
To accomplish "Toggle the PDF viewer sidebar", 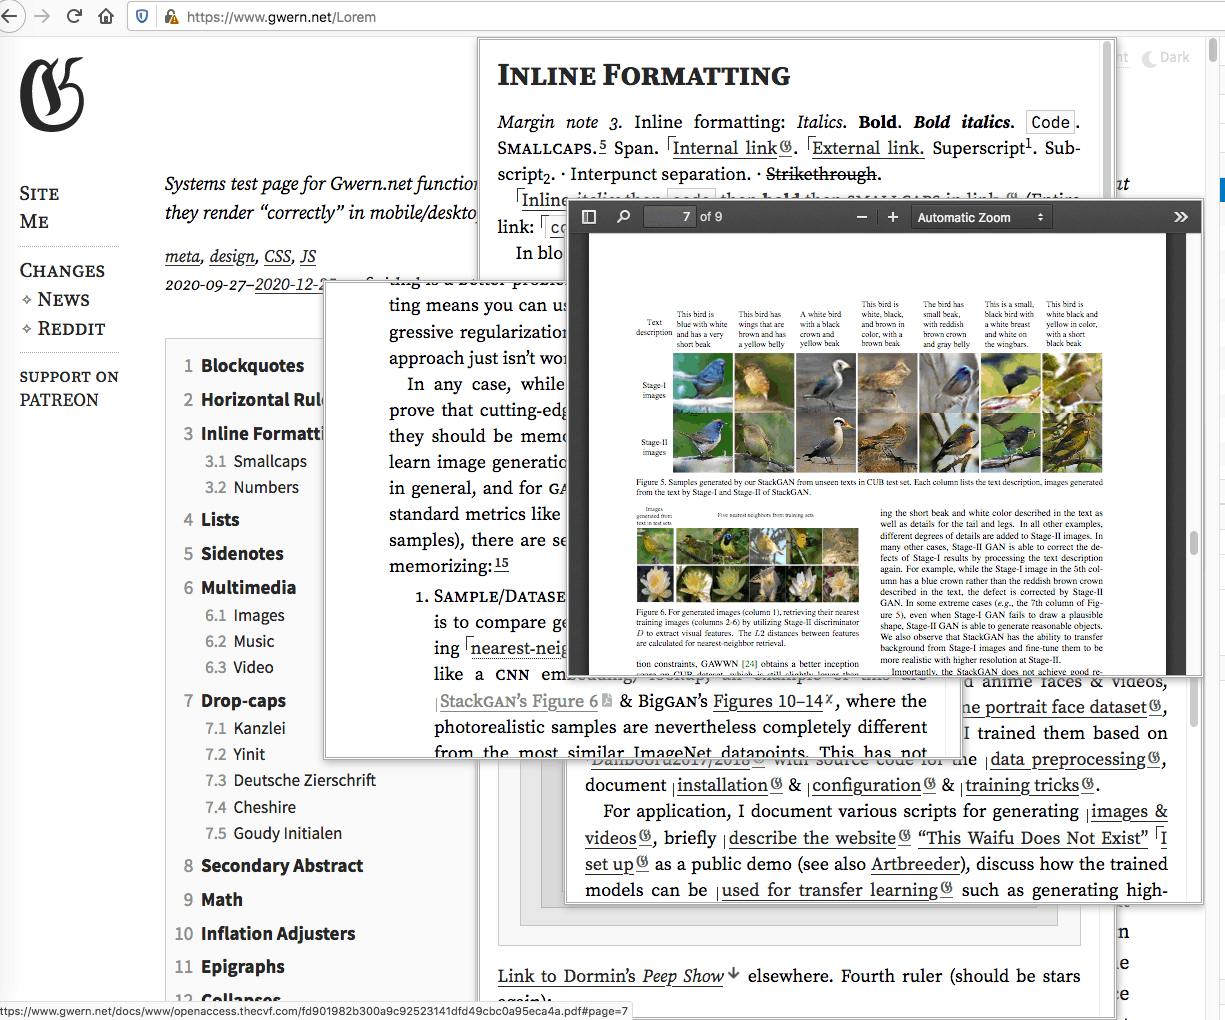I will (x=589, y=217).
